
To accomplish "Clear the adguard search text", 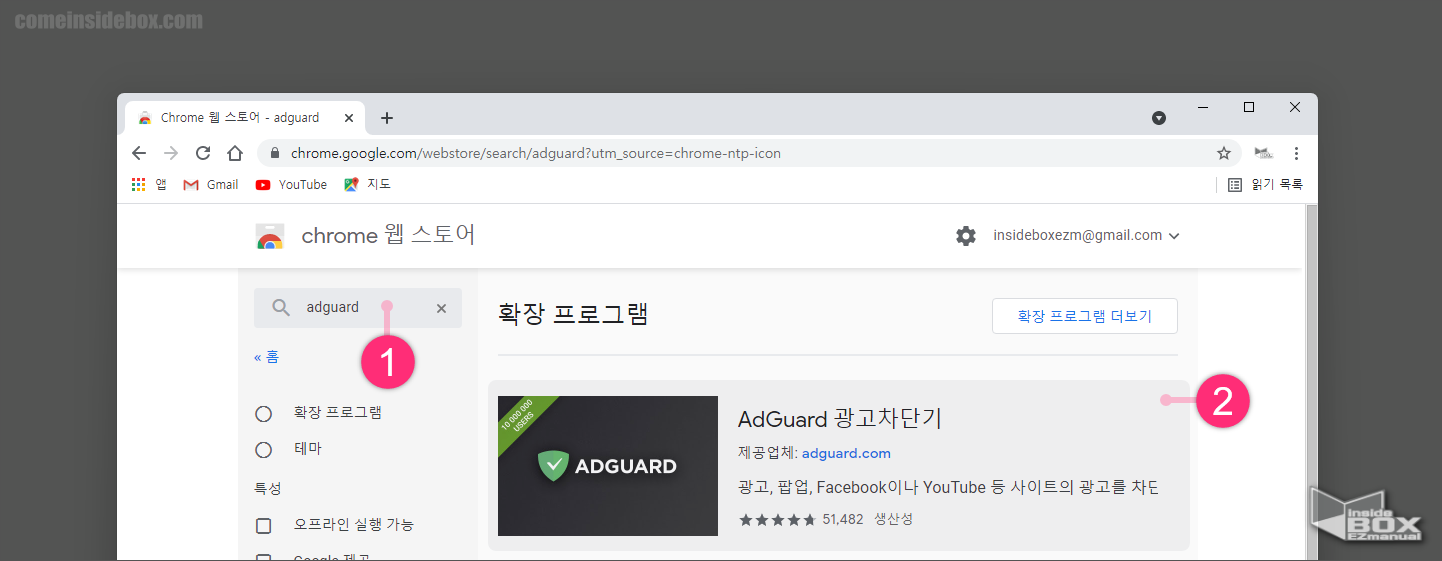I will (x=441, y=308).
